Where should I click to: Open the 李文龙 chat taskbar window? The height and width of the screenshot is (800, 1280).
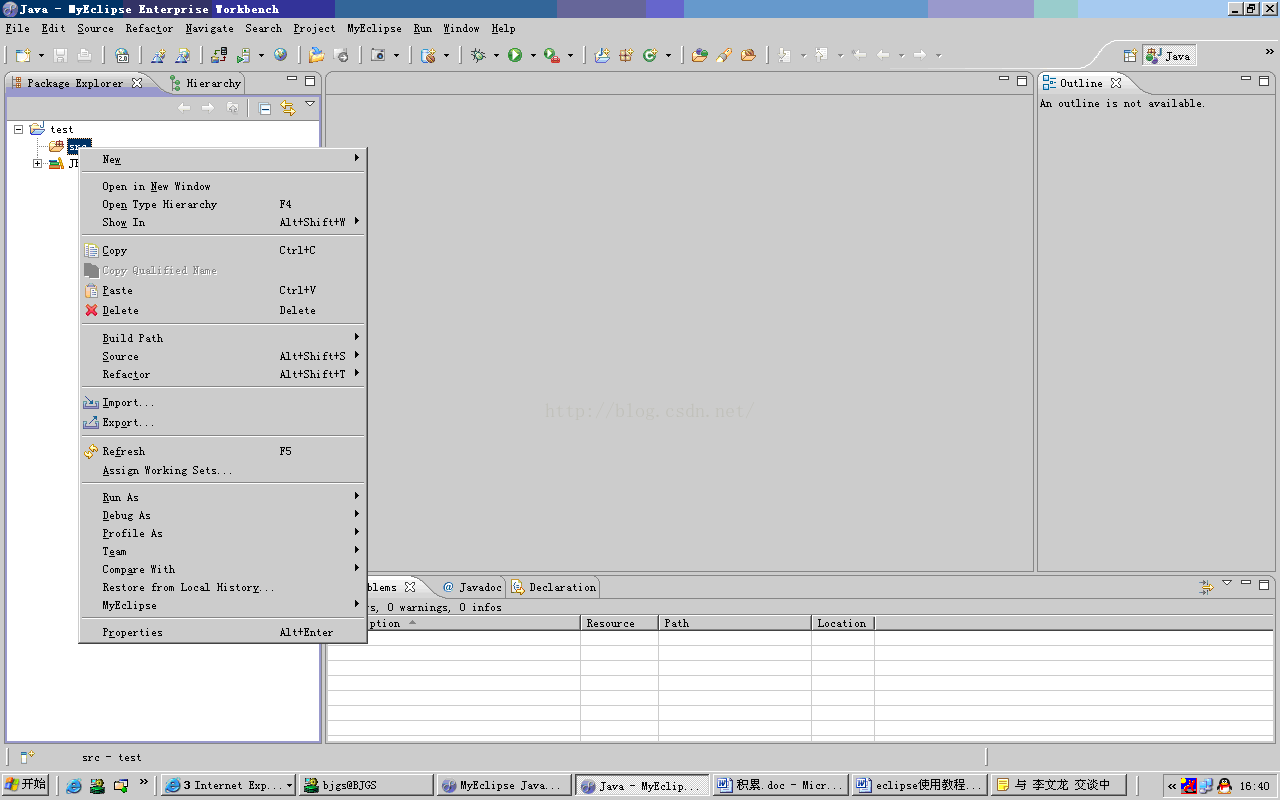pyautogui.click(x=1059, y=786)
